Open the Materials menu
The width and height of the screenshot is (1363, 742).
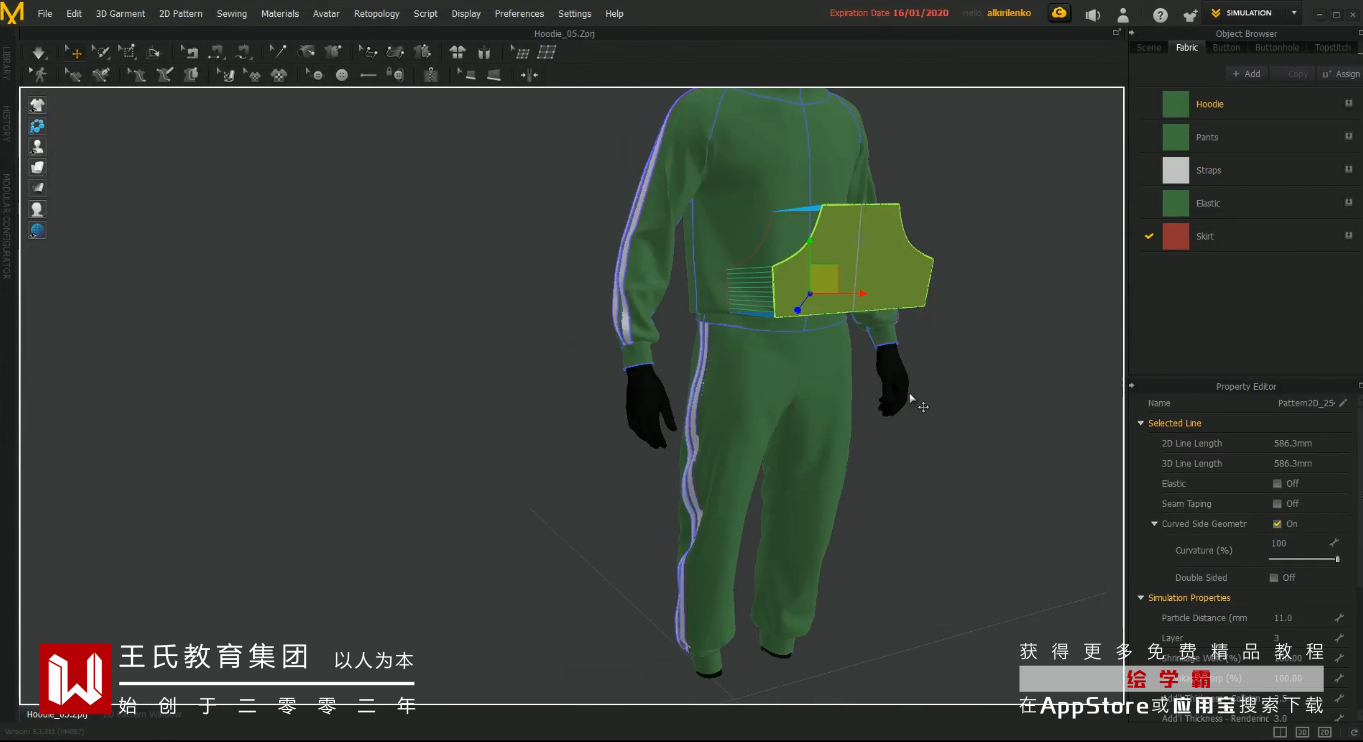coord(280,14)
